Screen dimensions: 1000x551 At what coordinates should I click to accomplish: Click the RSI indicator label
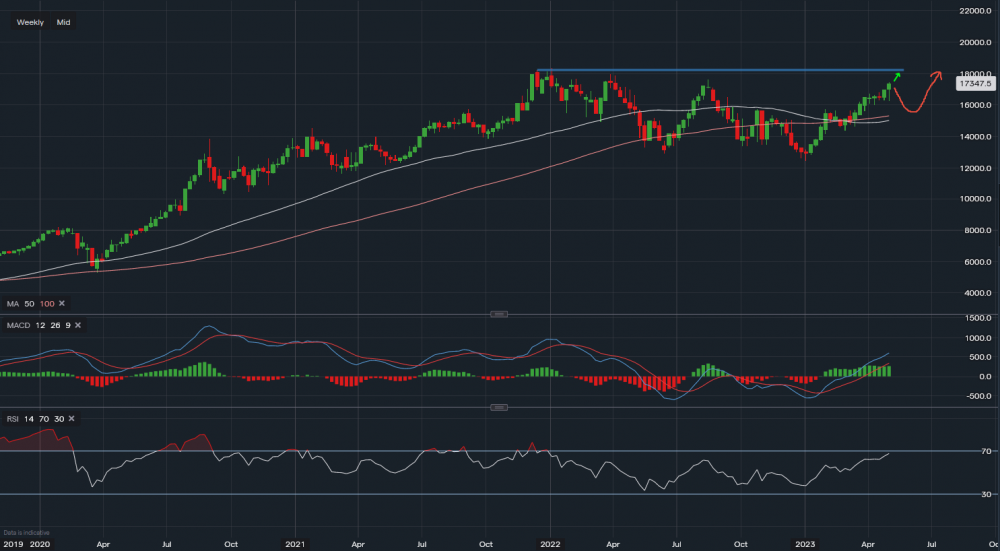(x=12, y=417)
